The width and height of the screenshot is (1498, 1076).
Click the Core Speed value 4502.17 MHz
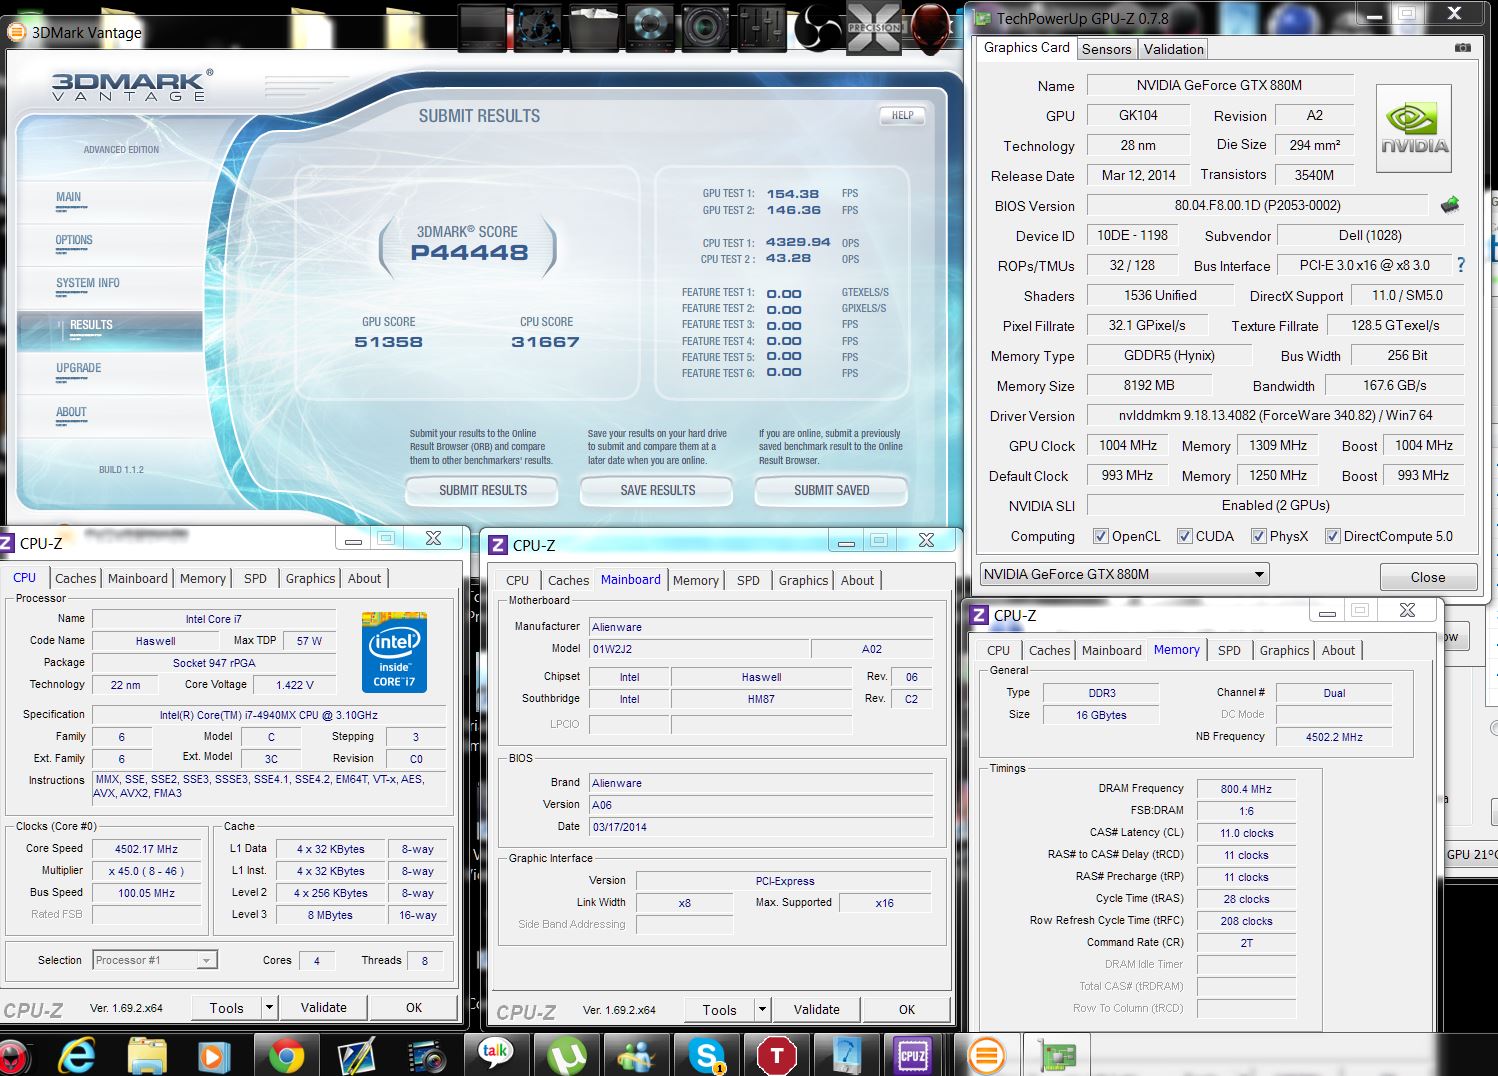[x=146, y=848]
